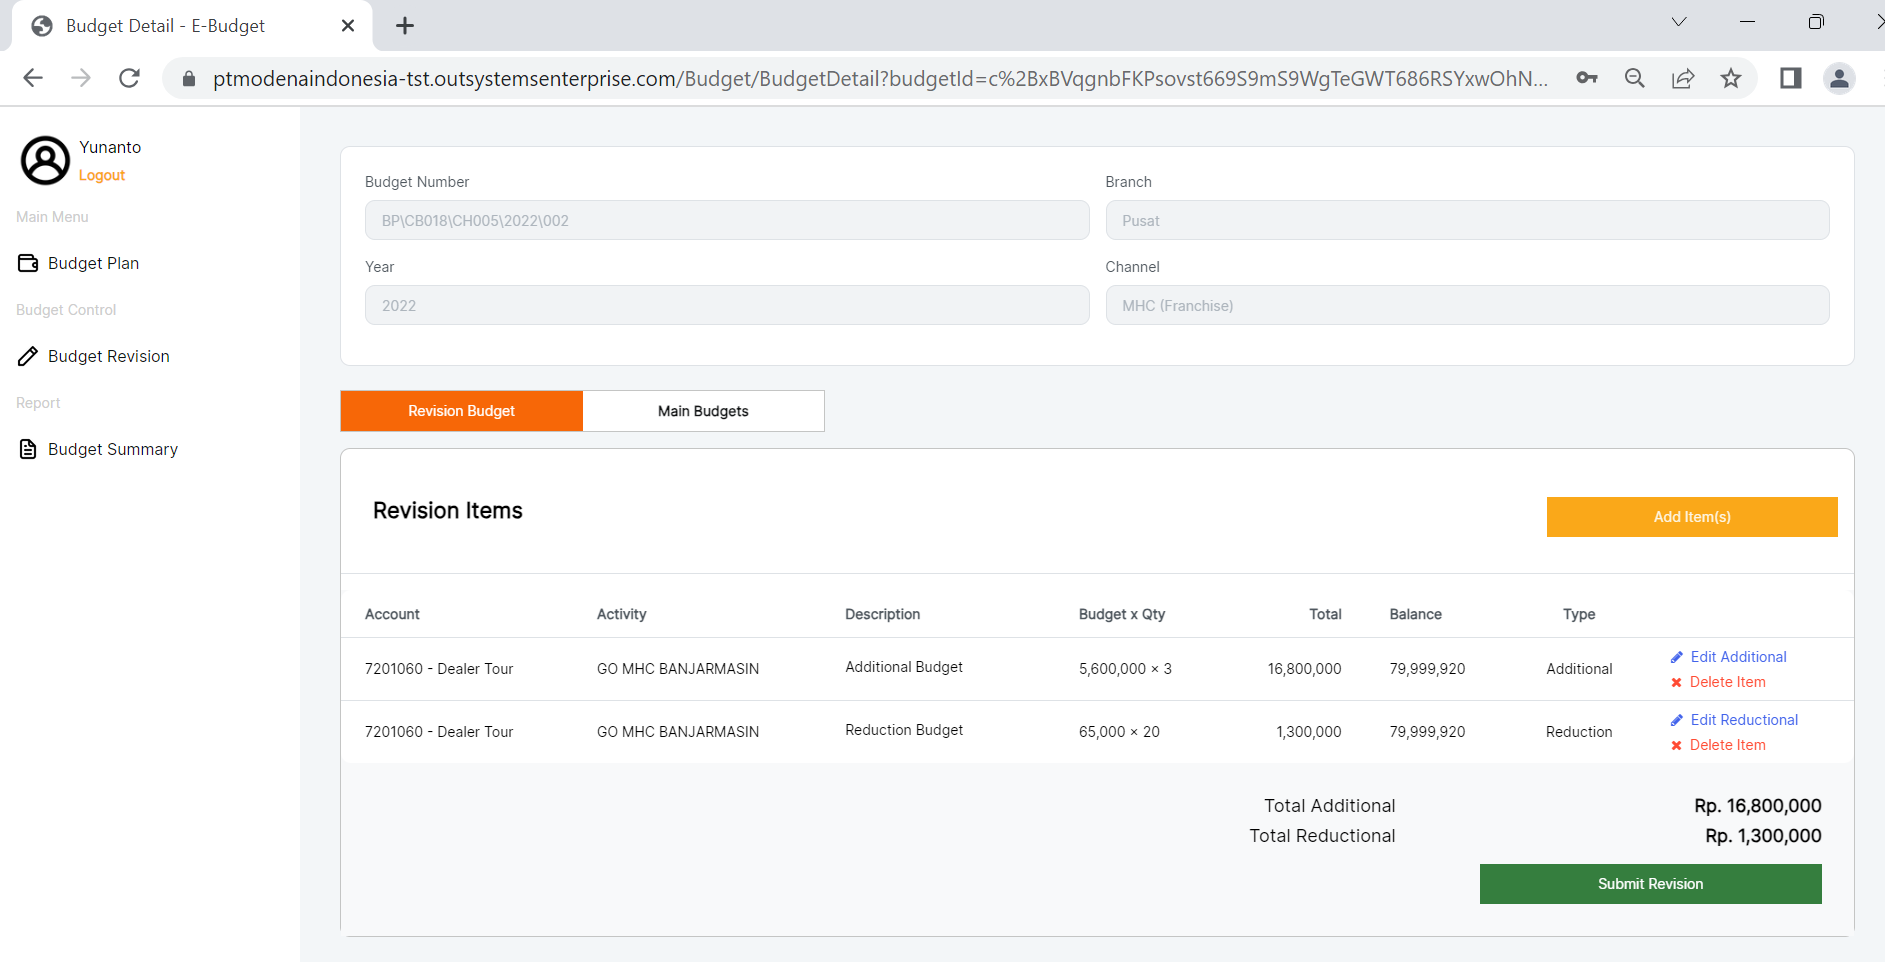The image size is (1885, 962).
Task: Select the Revision Budget tab
Action: click(x=461, y=411)
